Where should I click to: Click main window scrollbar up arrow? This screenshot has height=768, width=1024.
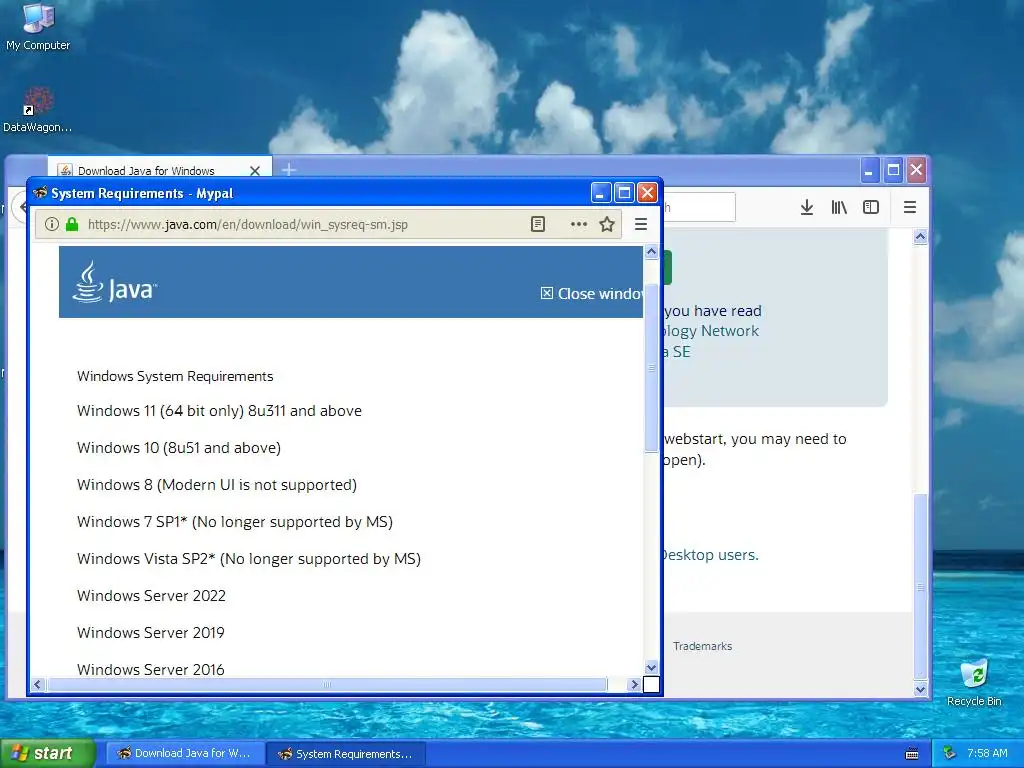[920, 237]
